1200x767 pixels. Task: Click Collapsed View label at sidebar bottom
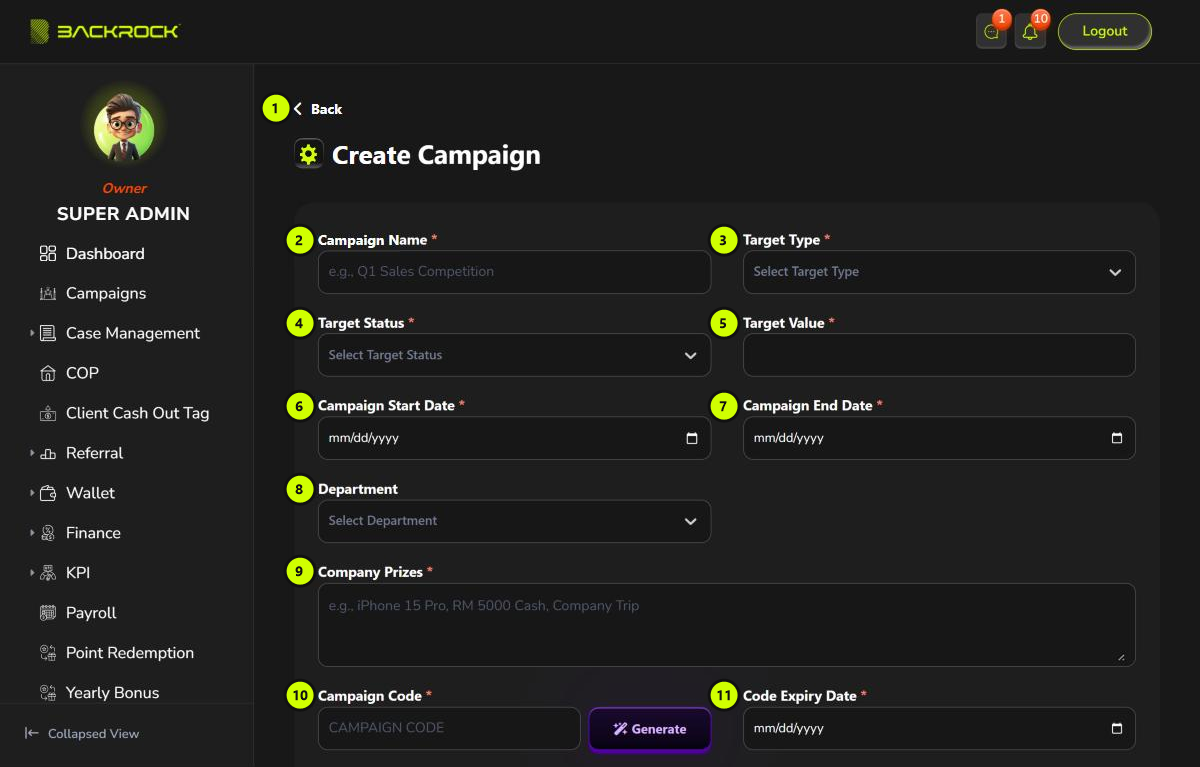pyautogui.click(x=93, y=734)
